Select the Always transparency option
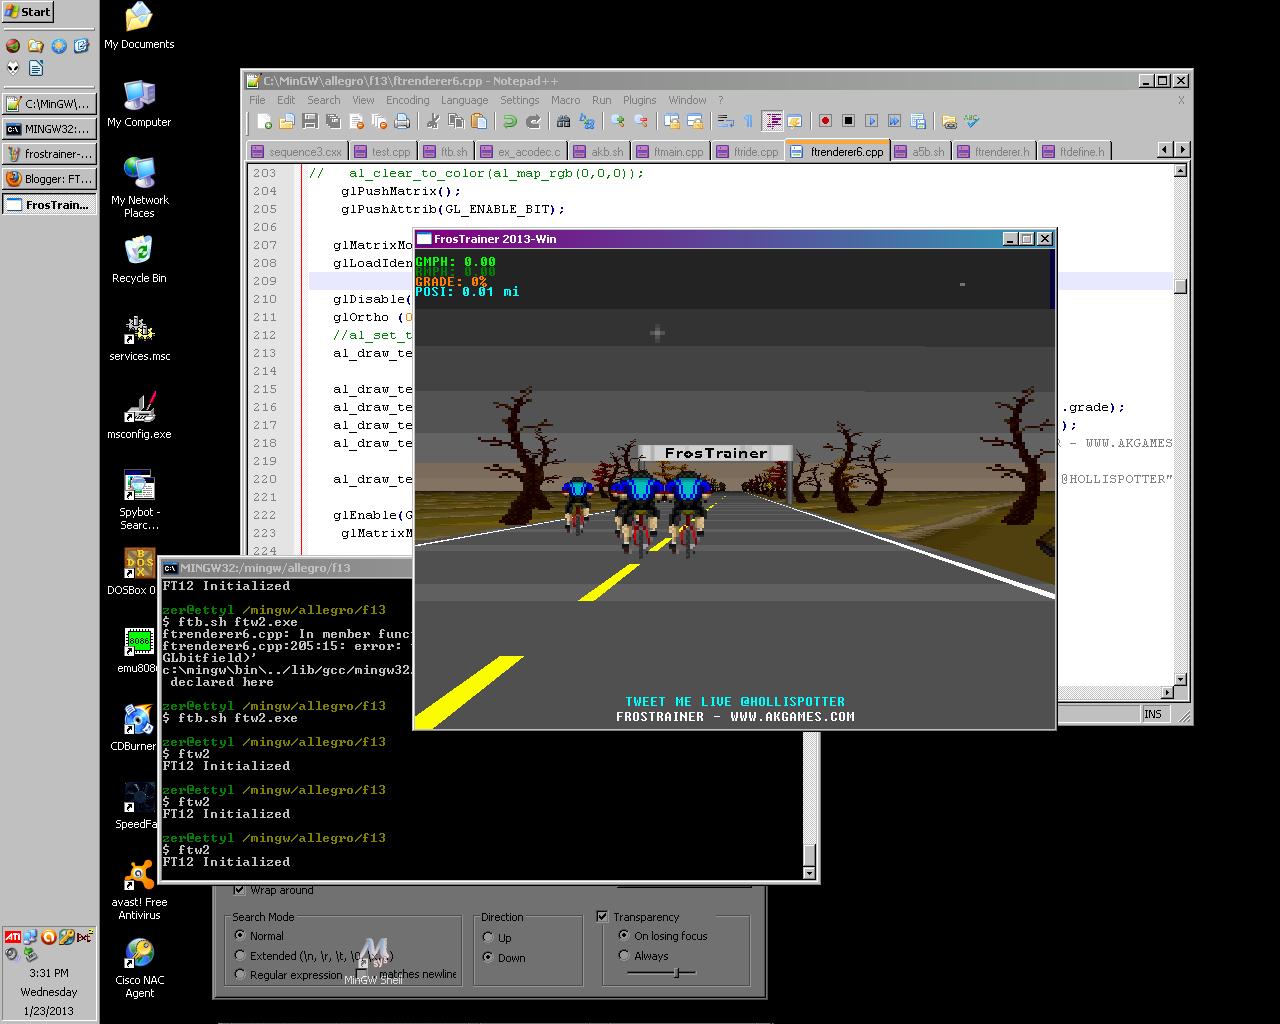 [x=624, y=955]
